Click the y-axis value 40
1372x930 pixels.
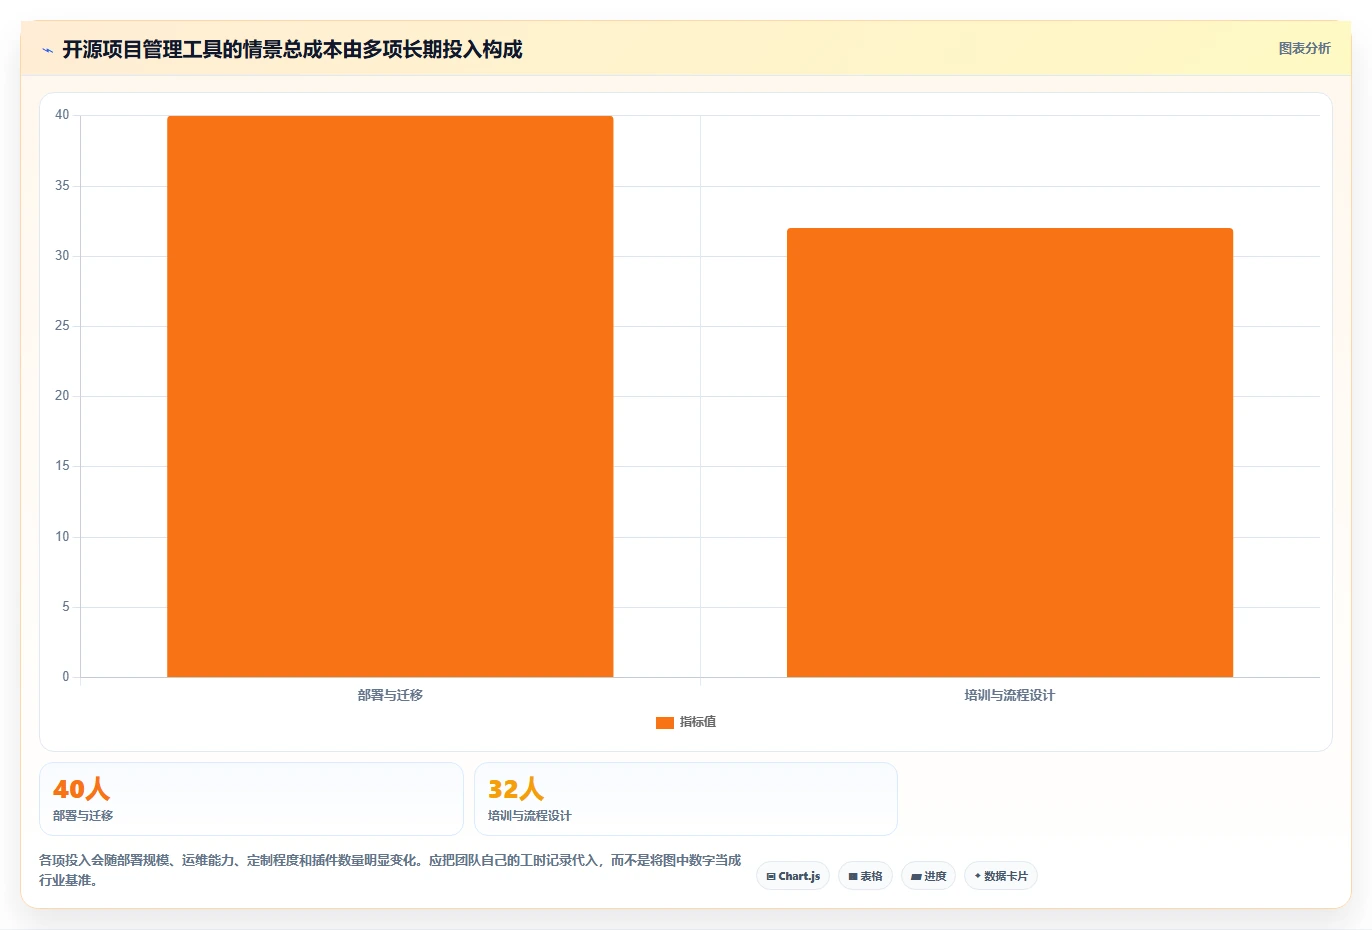point(62,115)
